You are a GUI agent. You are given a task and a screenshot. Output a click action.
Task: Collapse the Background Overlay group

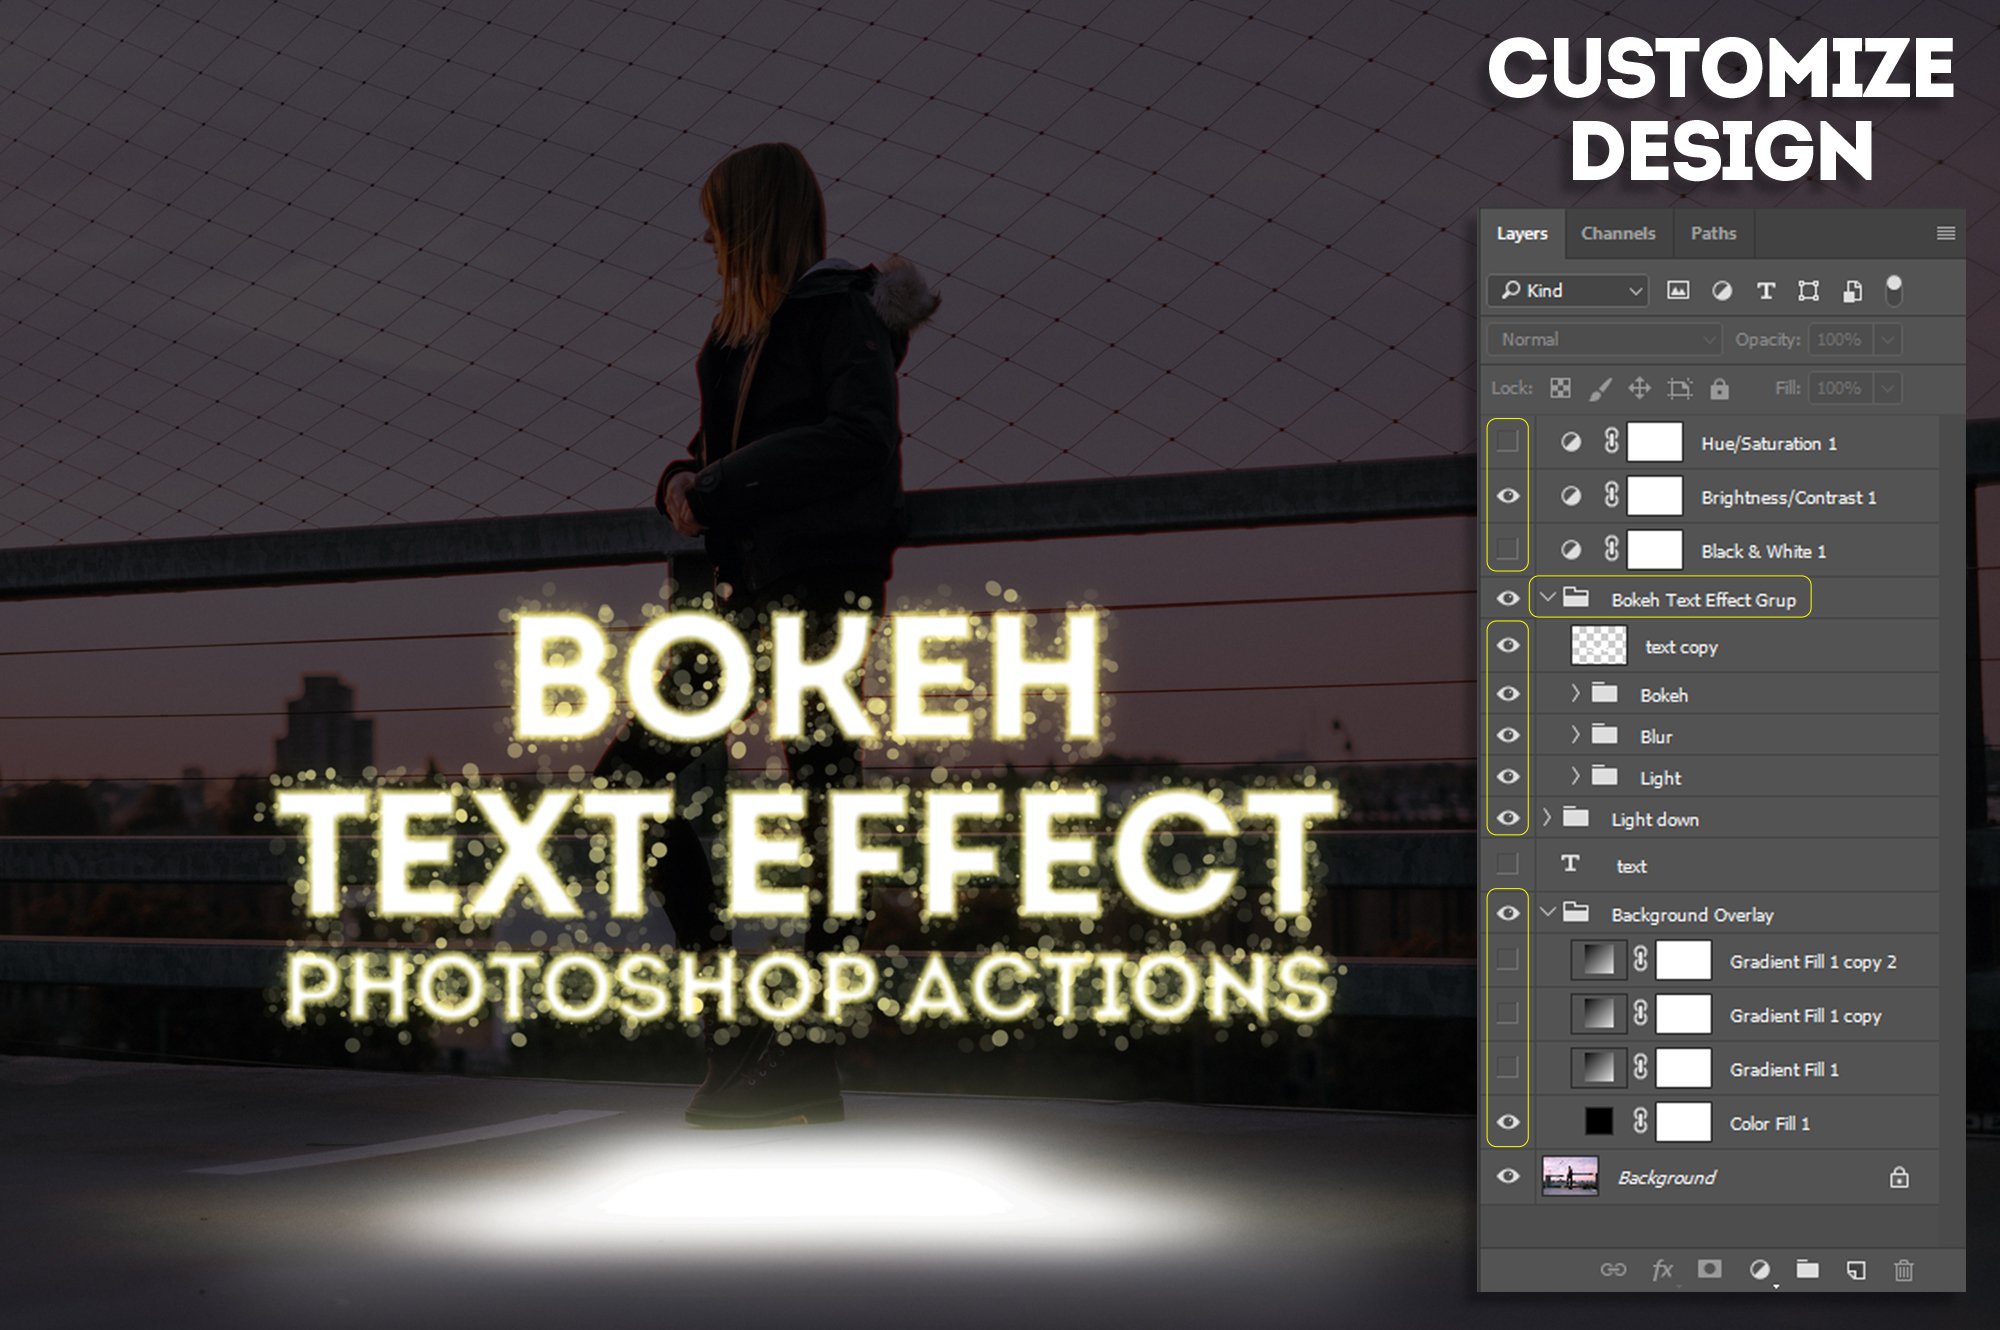pyautogui.click(x=1548, y=912)
